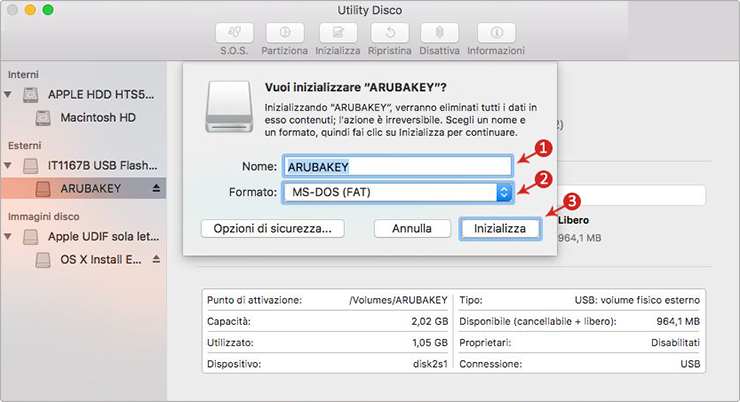Click the Partiziona toolbar icon

coord(285,33)
